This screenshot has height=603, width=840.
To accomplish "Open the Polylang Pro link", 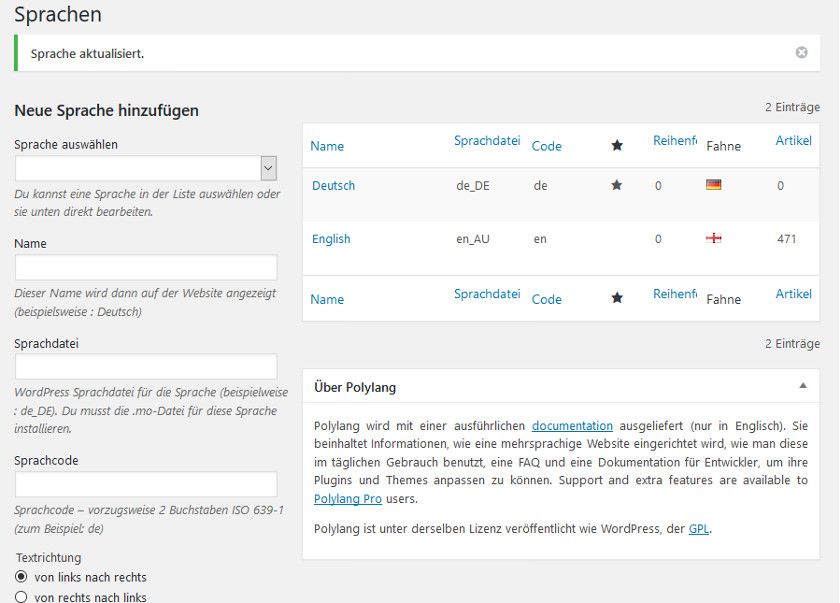I will tap(348, 499).
